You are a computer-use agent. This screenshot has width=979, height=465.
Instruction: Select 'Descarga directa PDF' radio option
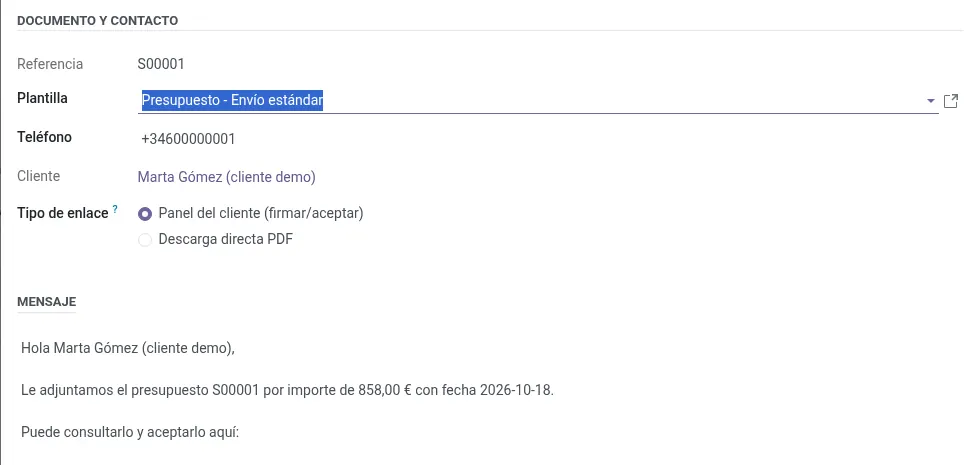[x=145, y=240]
